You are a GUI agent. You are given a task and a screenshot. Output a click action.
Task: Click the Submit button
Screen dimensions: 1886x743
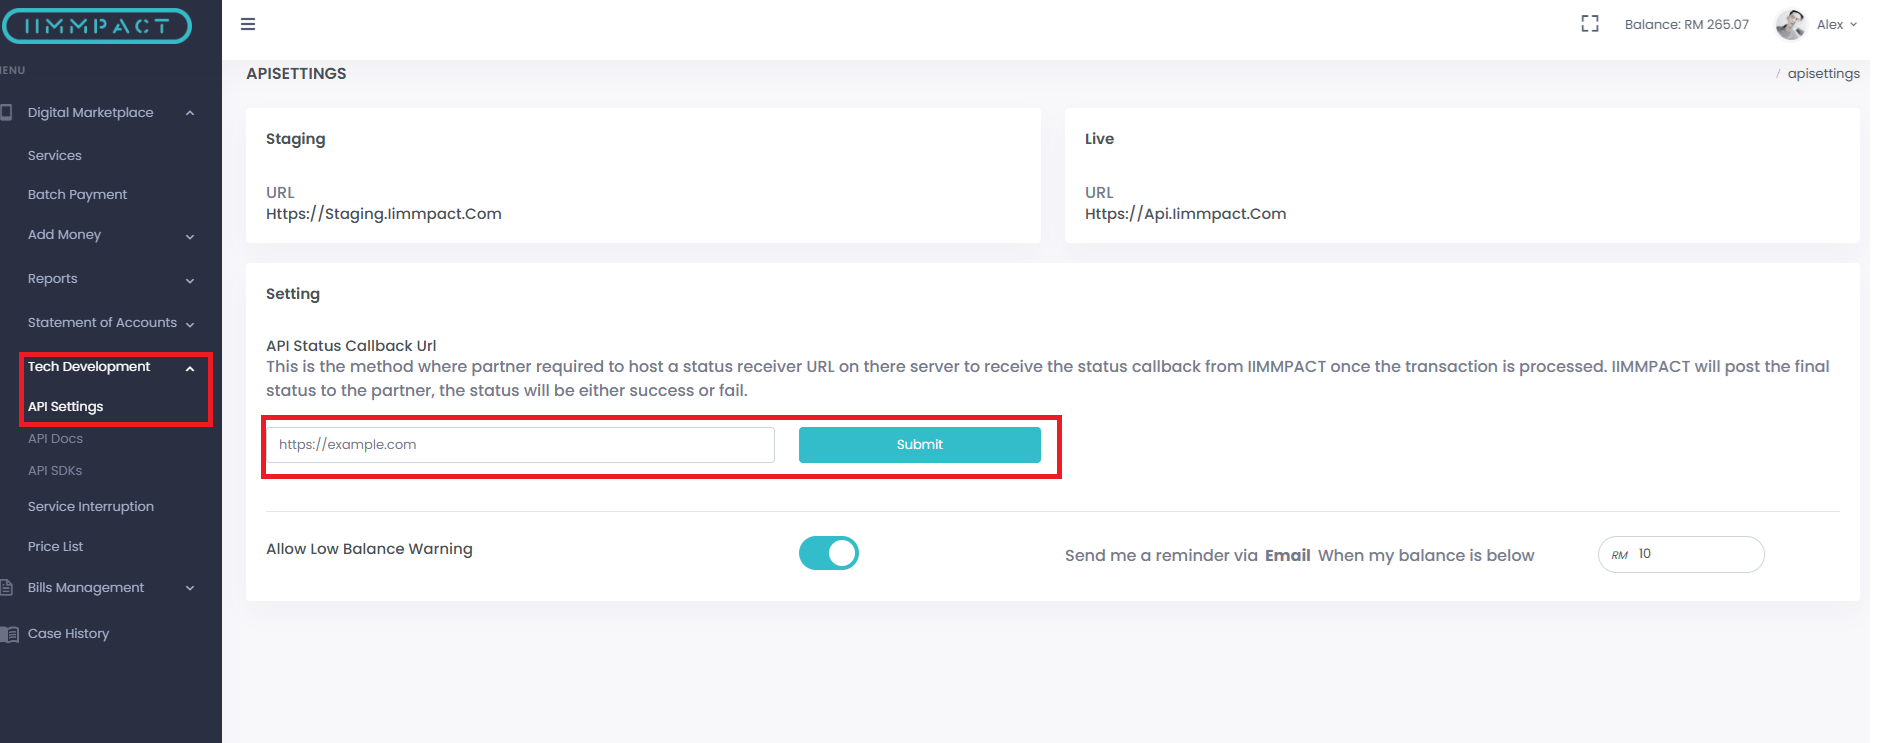click(919, 445)
